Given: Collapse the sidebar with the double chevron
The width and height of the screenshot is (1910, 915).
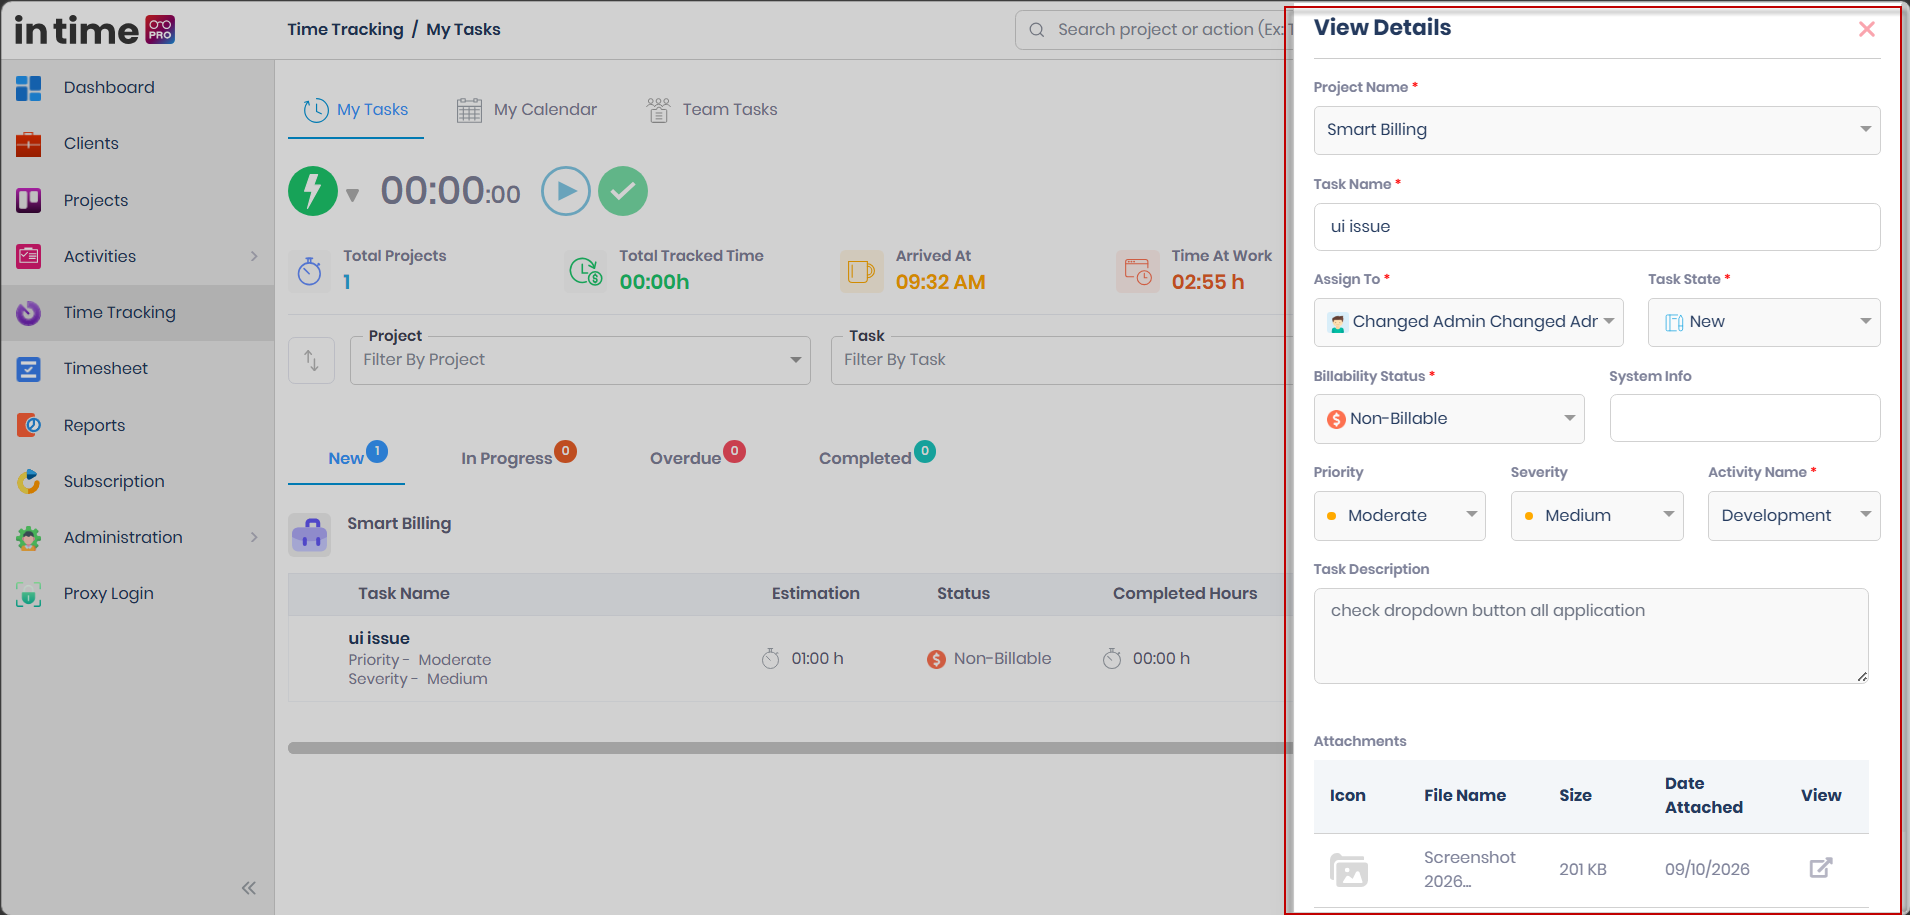Looking at the screenshot, I should (249, 888).
